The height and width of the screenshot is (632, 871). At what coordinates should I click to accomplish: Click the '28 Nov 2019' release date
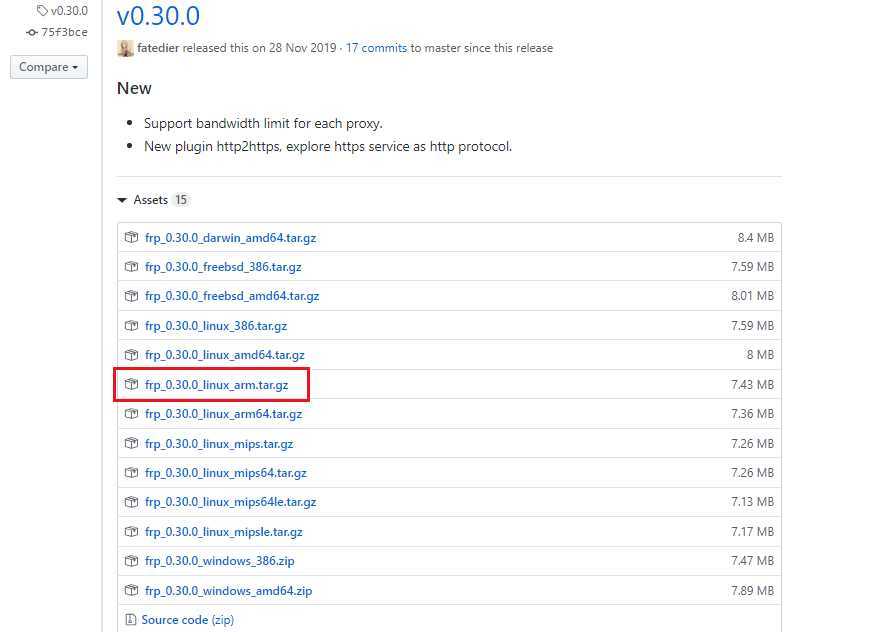point(303,48)
